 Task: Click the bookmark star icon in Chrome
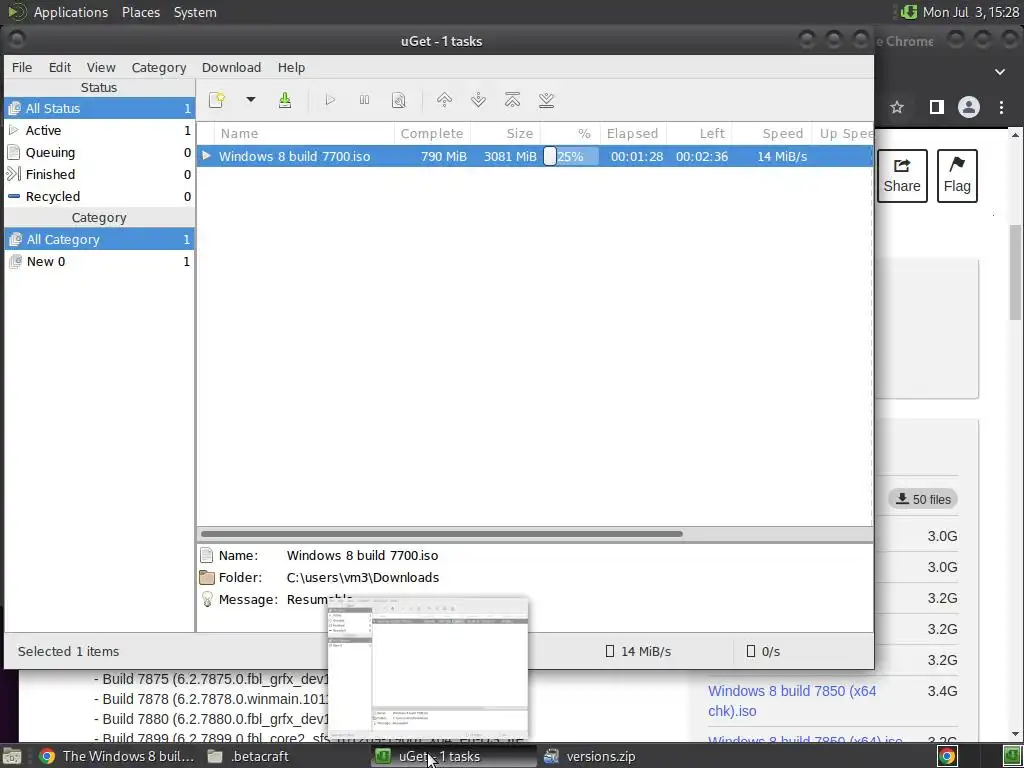897,107
